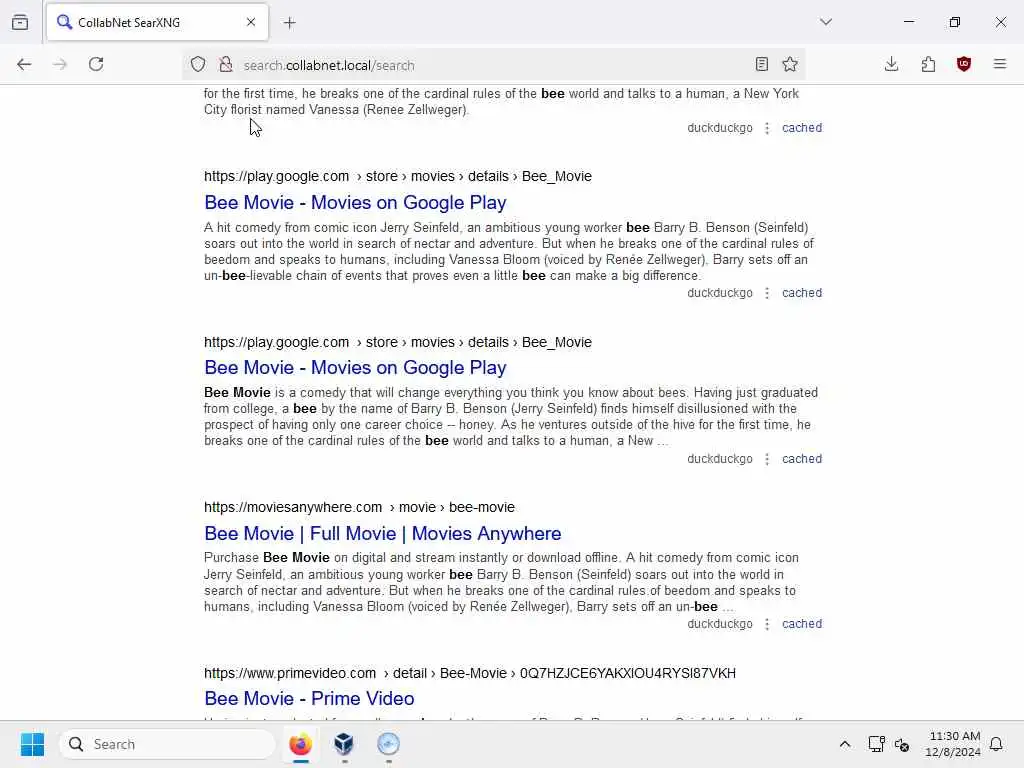Select the CollabNet SearXNG tab
This screenshot has width=1024, height=768.
pyautogui.click(x=157, y=22)
